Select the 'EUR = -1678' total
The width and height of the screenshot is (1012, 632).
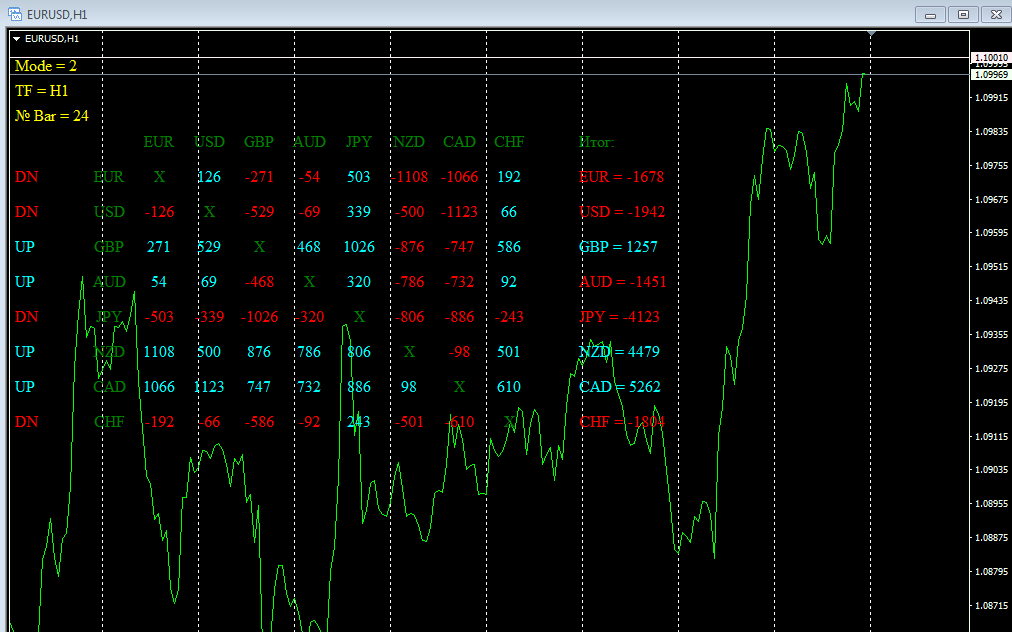tap(622, 177)
